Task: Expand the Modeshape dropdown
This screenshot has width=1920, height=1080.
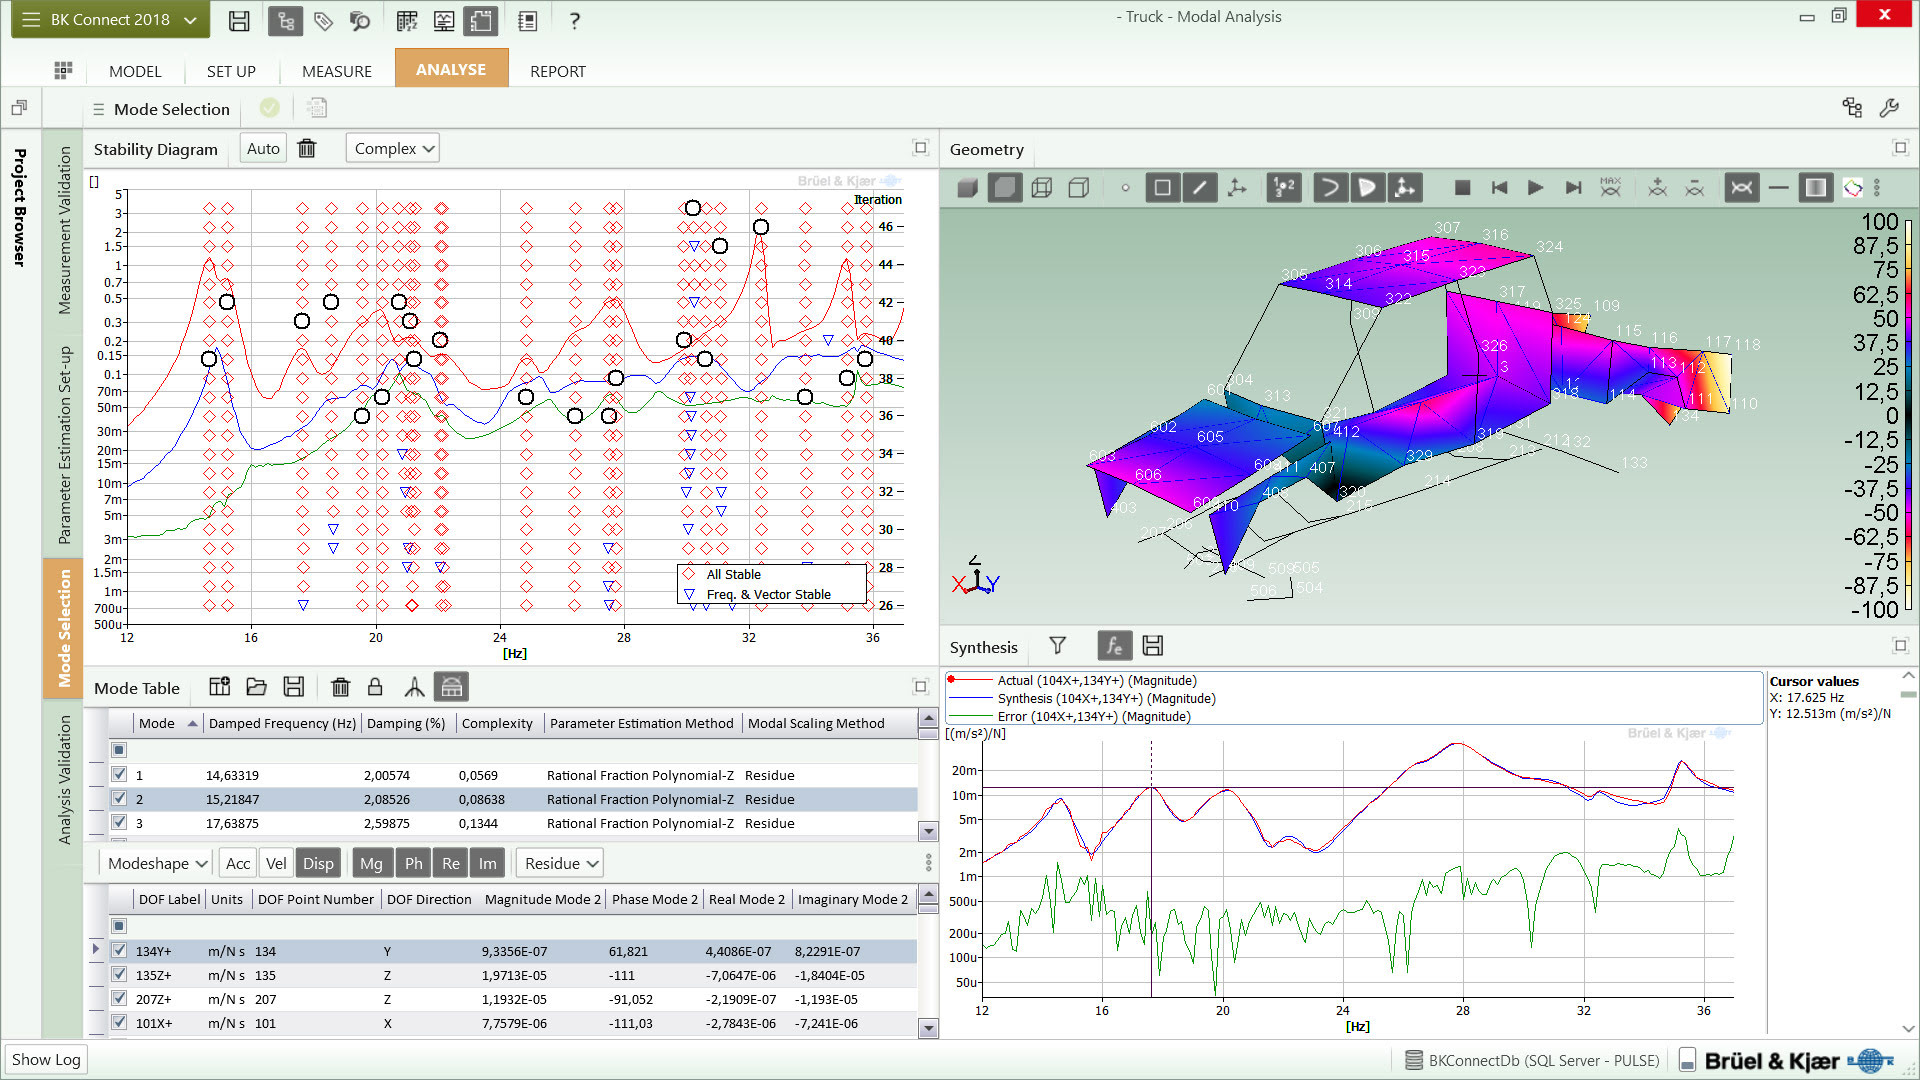Action: point(154,862)
